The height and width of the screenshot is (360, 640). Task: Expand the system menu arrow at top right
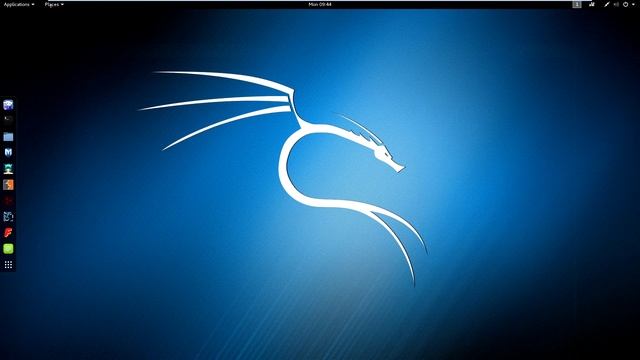click(x=633, y=4)
